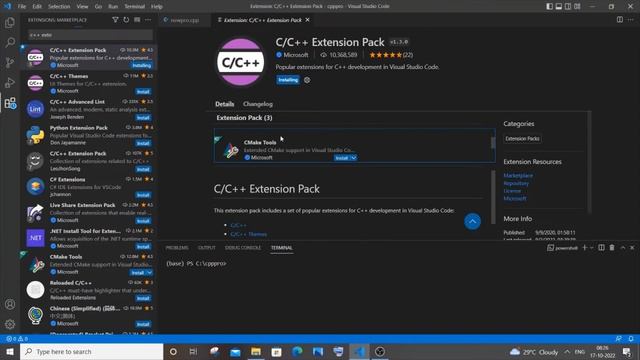Switch to the Changelog tab

(x=258, y=104)
